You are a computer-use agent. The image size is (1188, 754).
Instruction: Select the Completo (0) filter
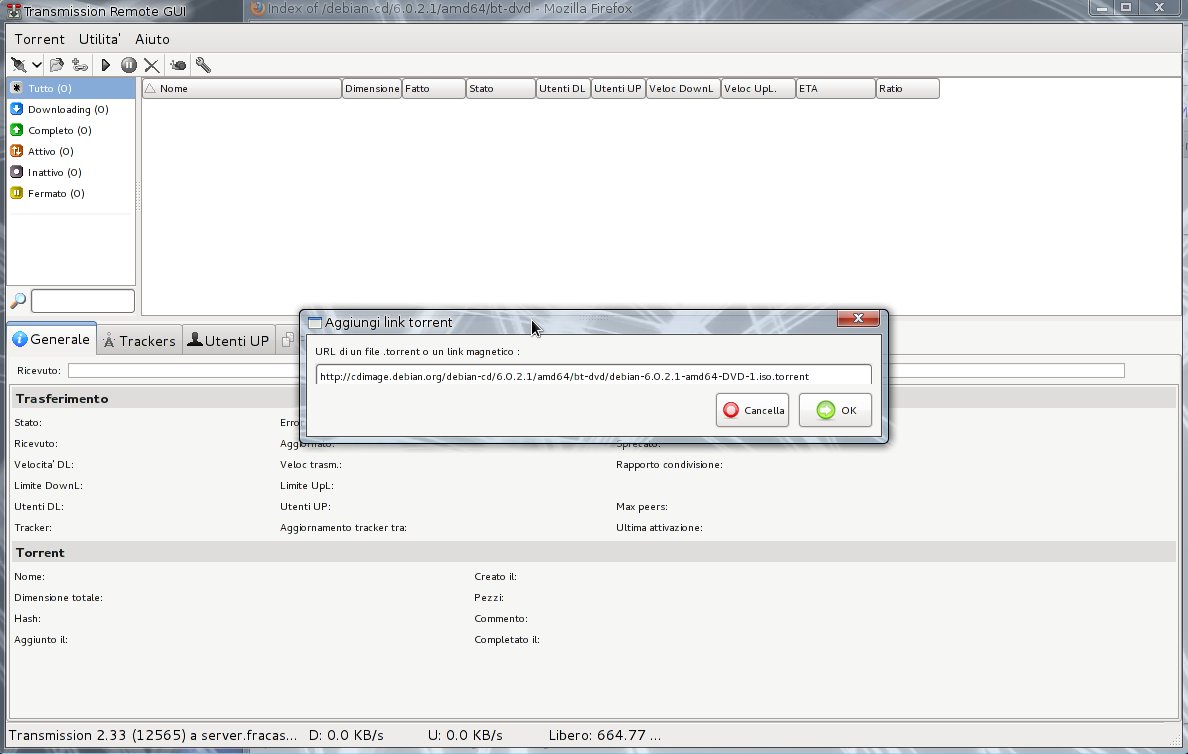pyautogui.click(x=71, y=130)
